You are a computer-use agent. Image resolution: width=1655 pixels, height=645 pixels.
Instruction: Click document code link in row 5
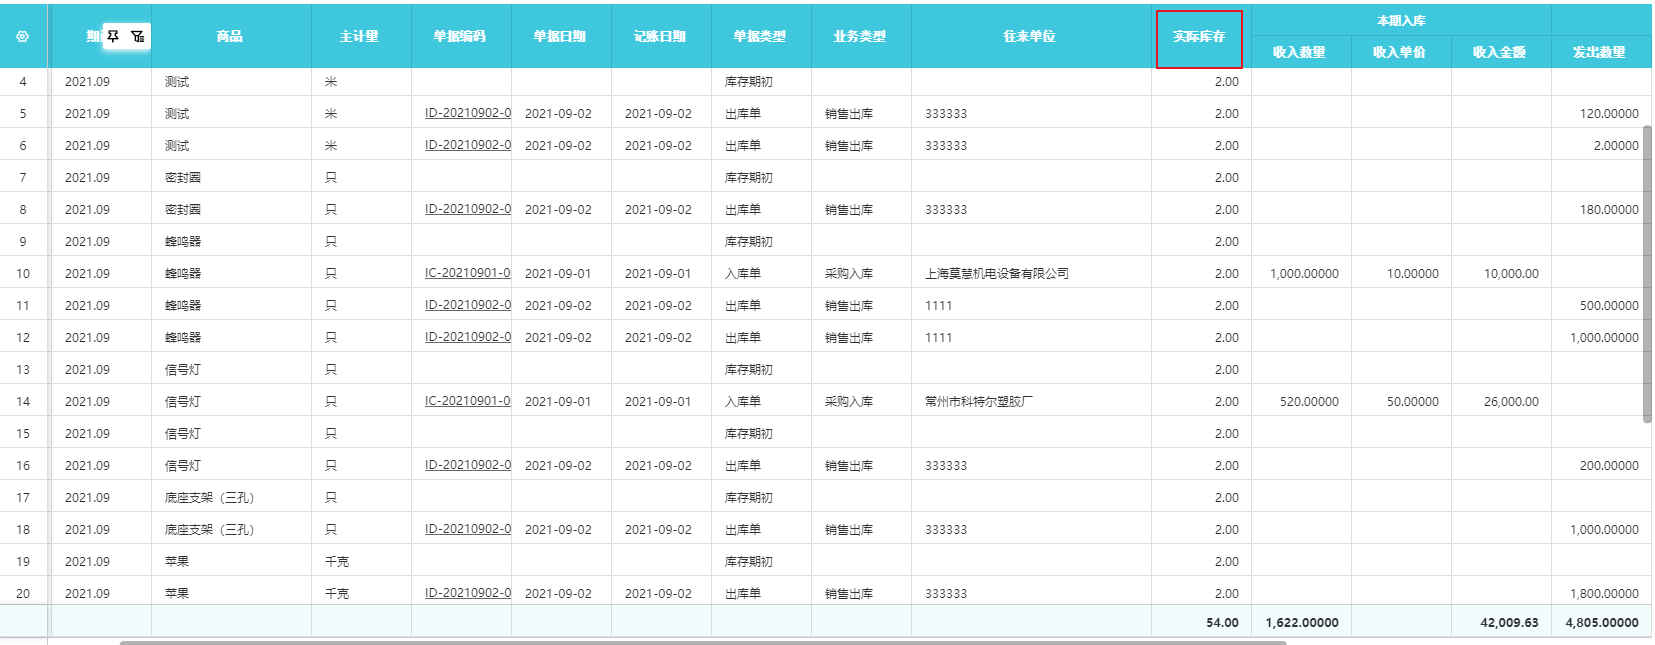(467, 113)
